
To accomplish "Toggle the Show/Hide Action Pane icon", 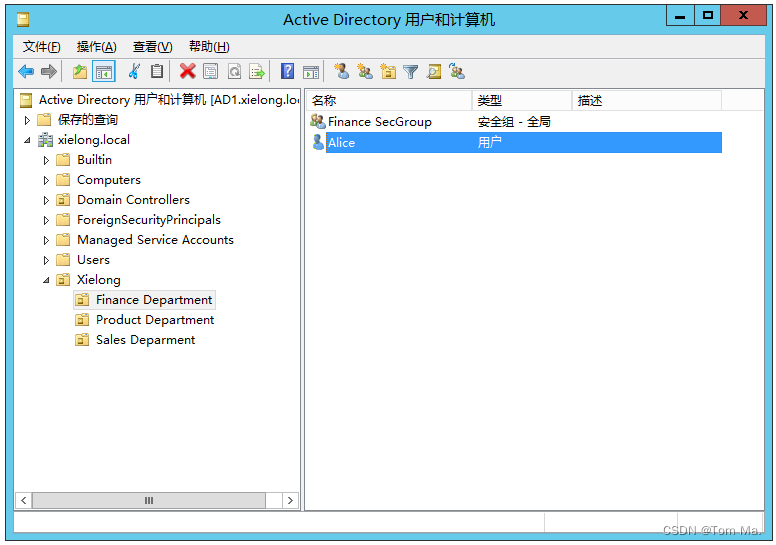I will point(311,72).
